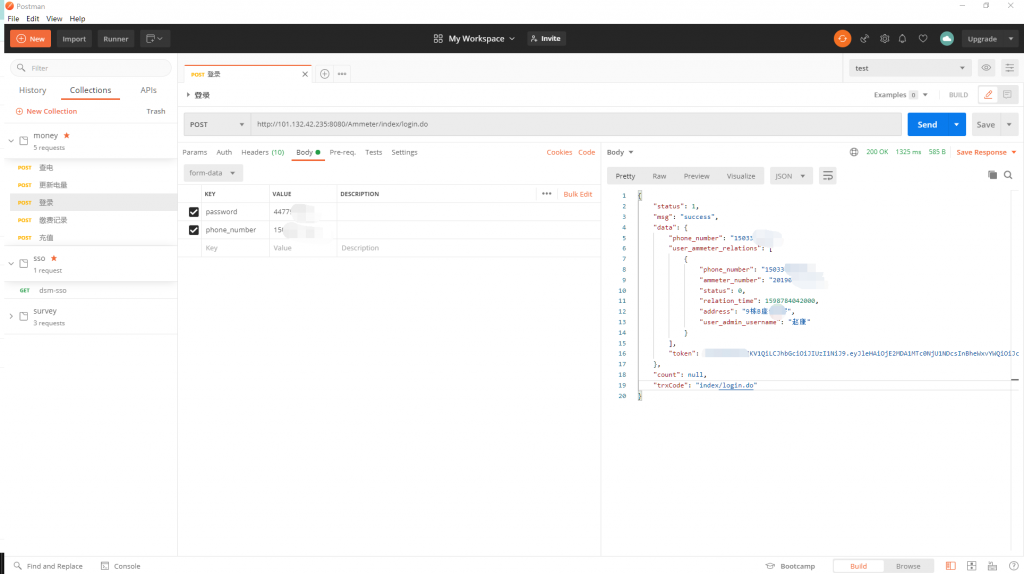The width and height of the screenshot is (1024, 574).
Task: Click the orange sync status icon
Action: click(842, 38)
